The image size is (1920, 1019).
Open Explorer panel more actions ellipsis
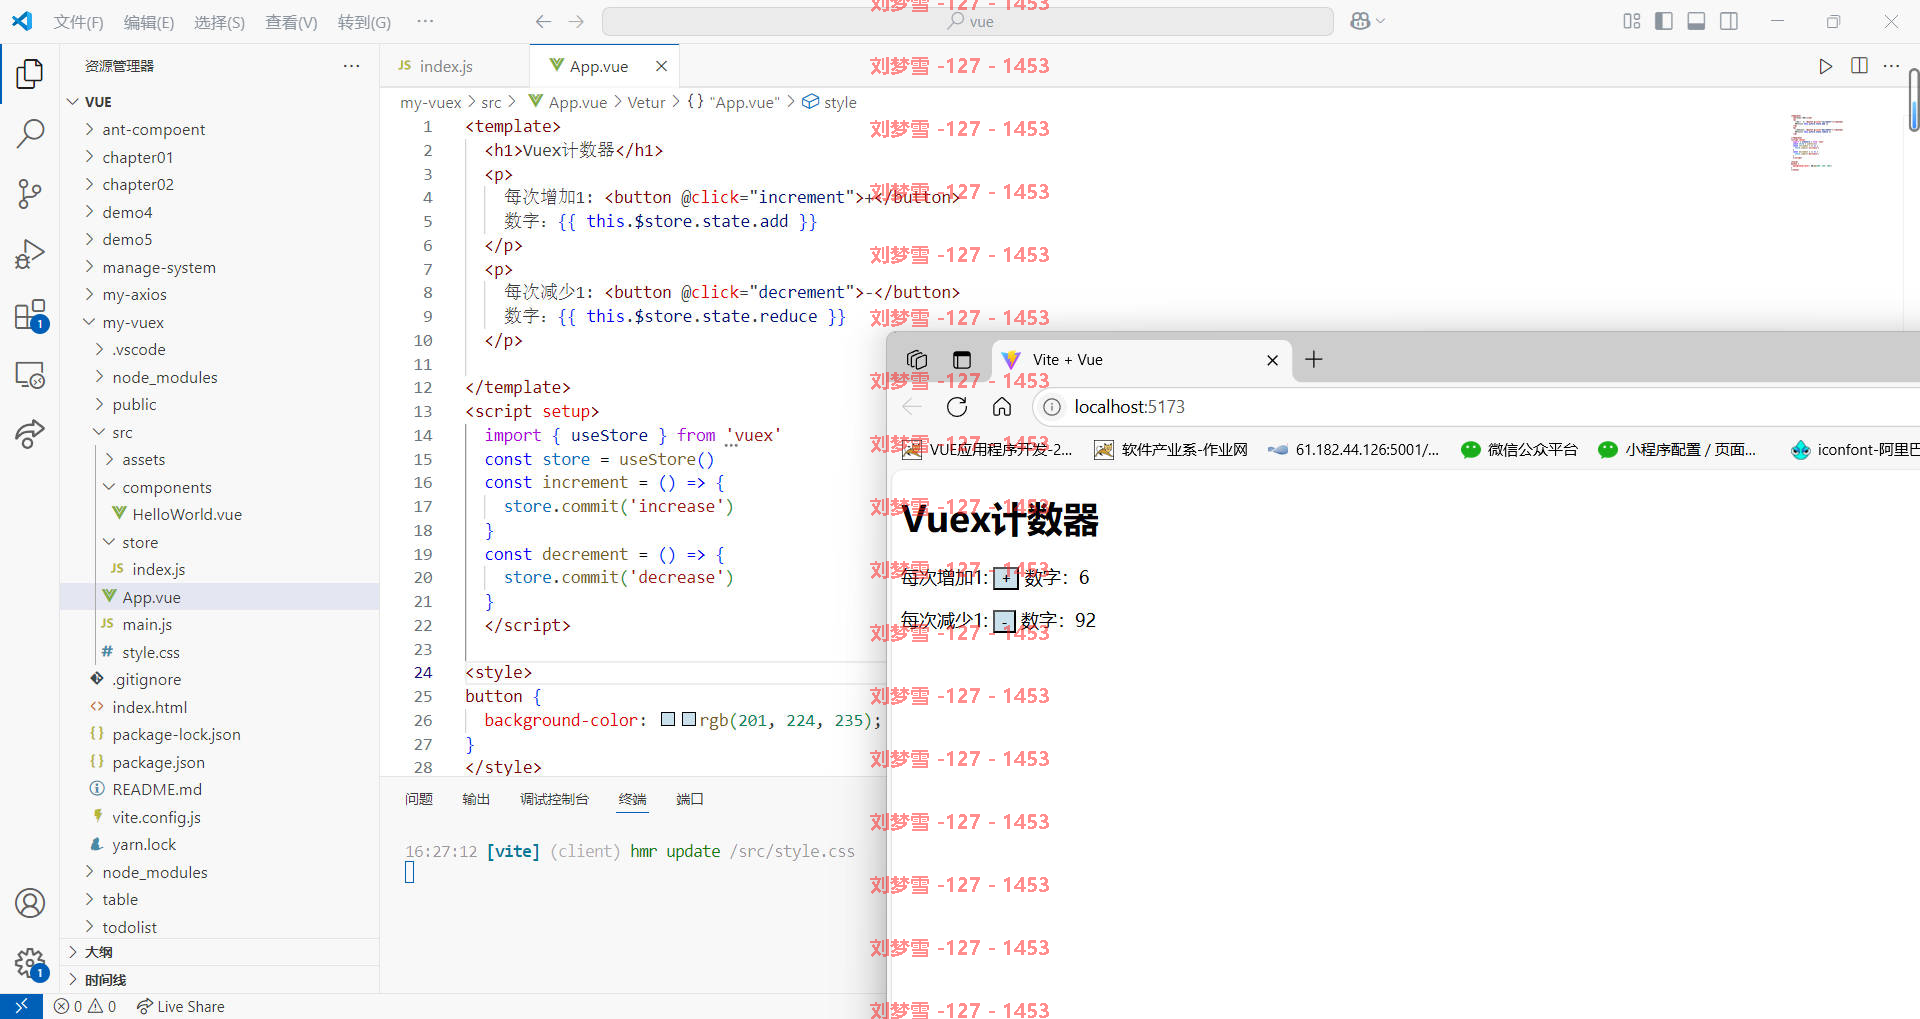click(351, 66)
